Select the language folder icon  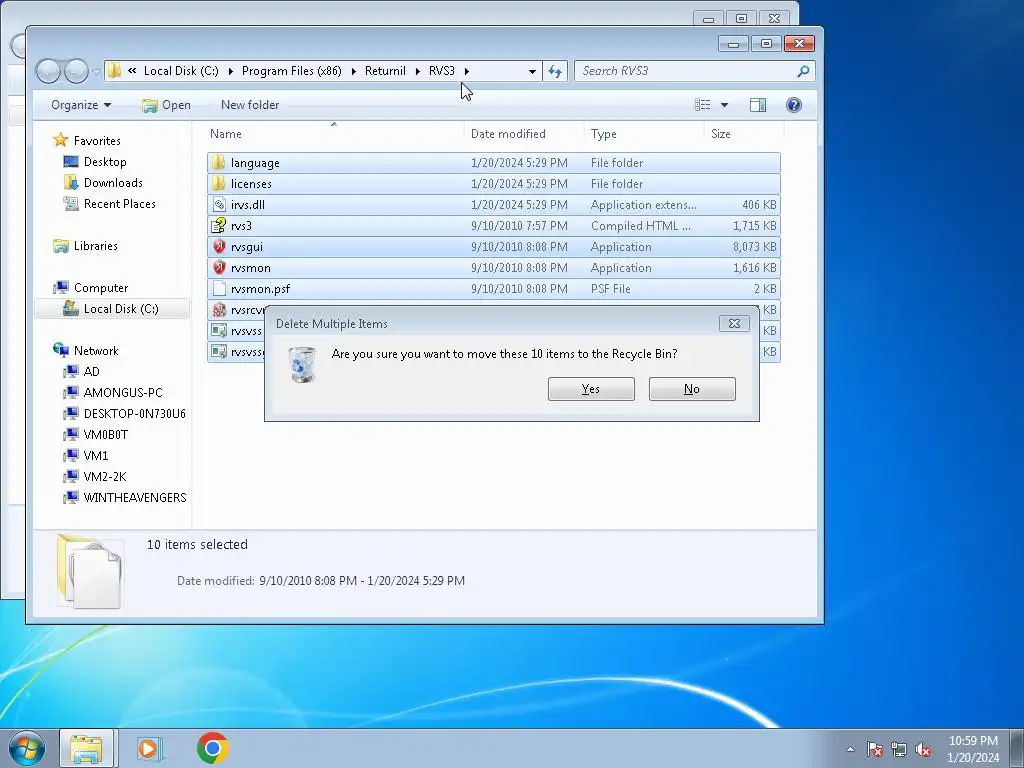pyautogui.click(x=219, y=163)
